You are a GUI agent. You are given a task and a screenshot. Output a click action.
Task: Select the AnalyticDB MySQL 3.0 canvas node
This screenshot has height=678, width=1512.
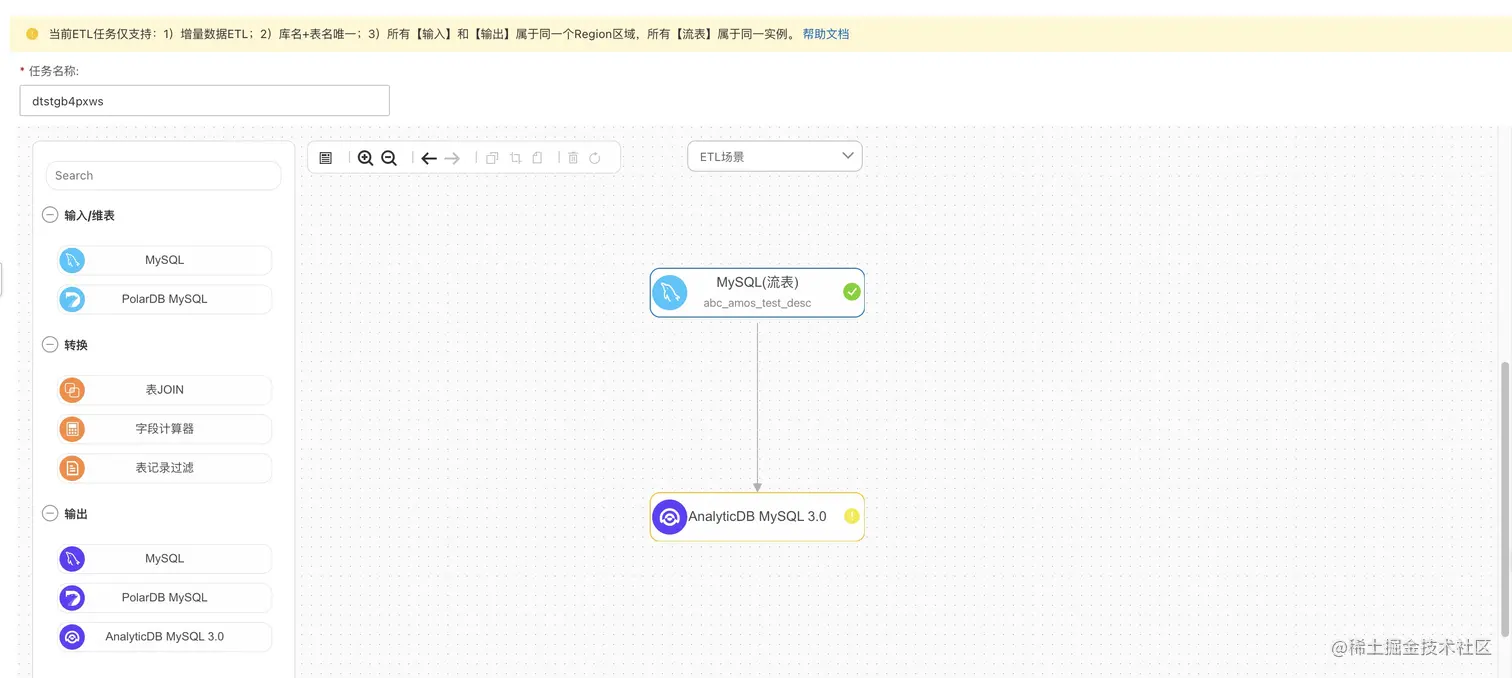(x=757, y=517)
